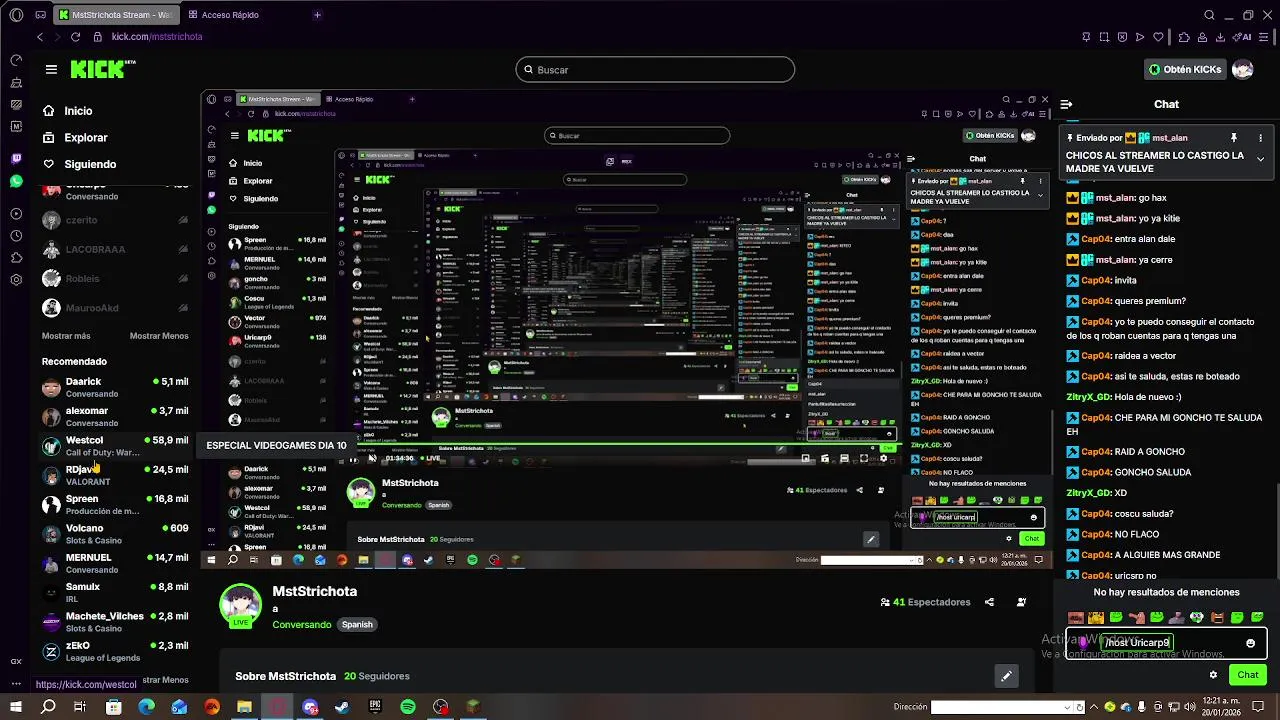Screen dimensions: 1280x720
Task: Open the browser sidebar settings gear
Action: [16, 280]
